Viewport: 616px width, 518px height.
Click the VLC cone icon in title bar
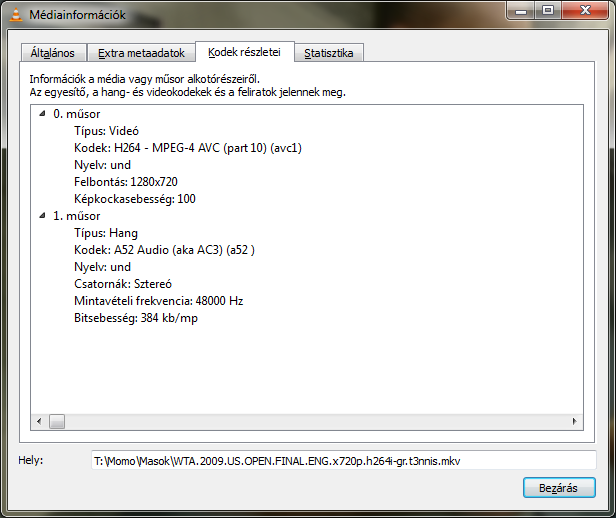pos(16,15)
